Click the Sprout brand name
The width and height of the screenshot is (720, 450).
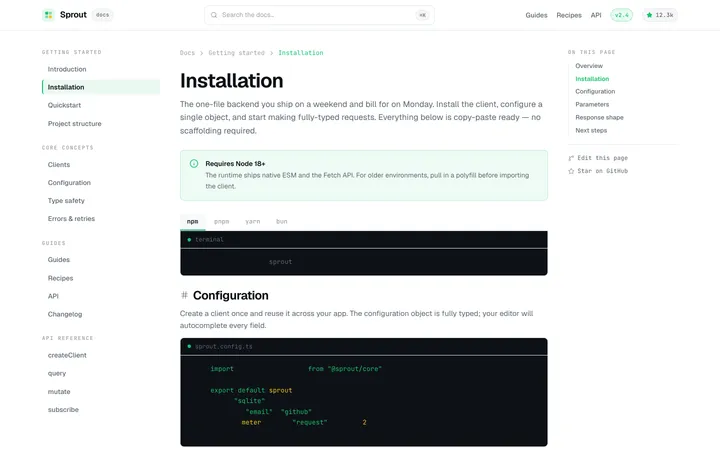pyautogui.click(x=73, y=15)
